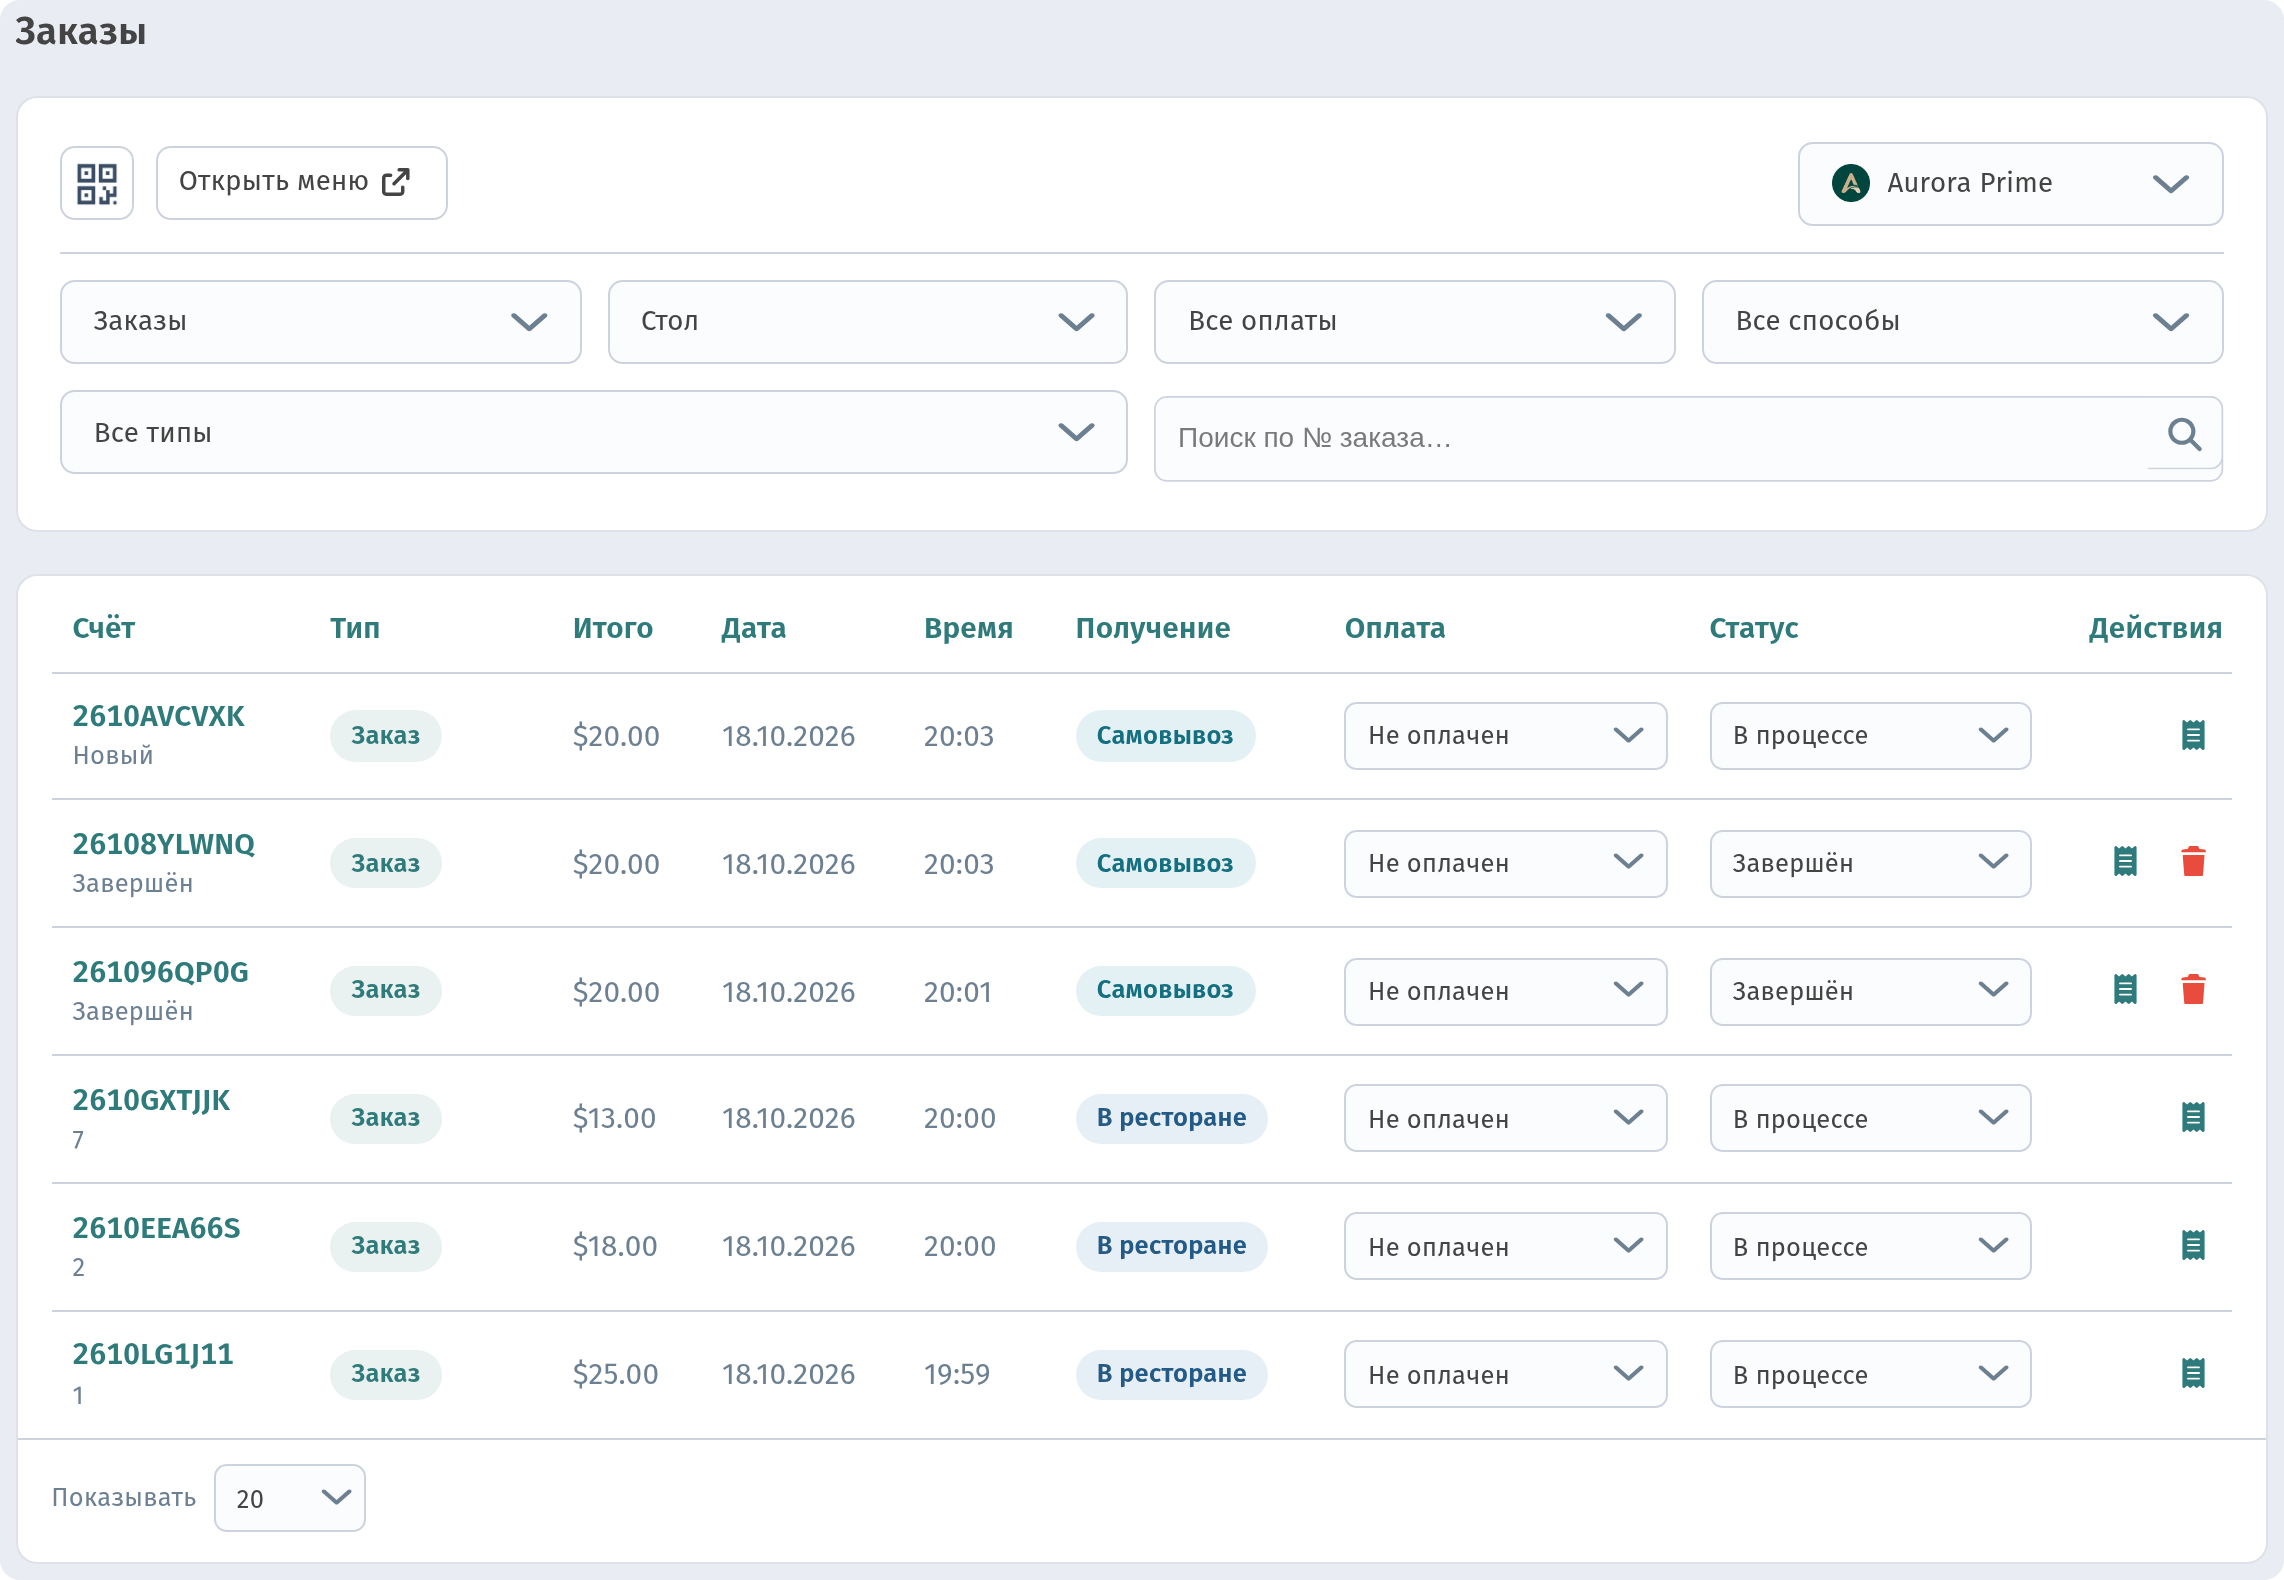The width and height of the screenshot is (2284, 1580).
Task: Open payment dropdown for order 26108YLWNQ
Action: (1505, 864)
